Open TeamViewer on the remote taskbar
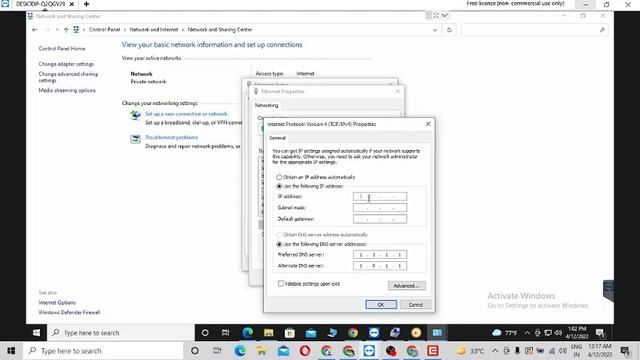This screenshot has height=360, width=640. coord(374,333)
